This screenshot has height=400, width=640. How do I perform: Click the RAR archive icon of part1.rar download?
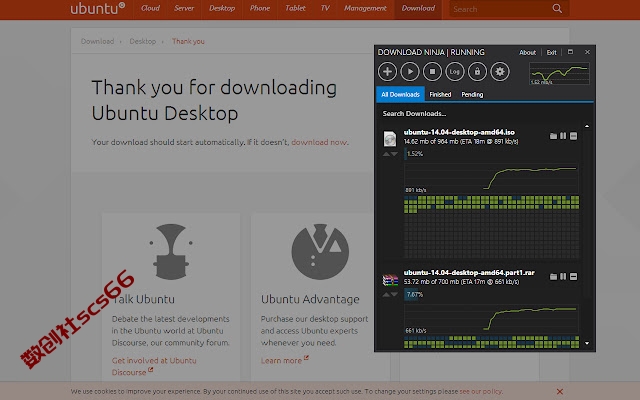coord(390,280)
